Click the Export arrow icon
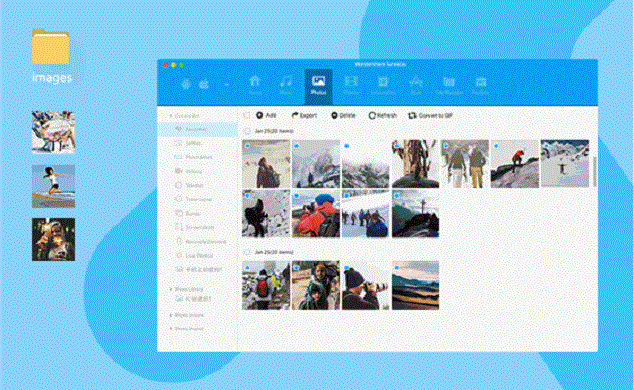 pos(295,116)
